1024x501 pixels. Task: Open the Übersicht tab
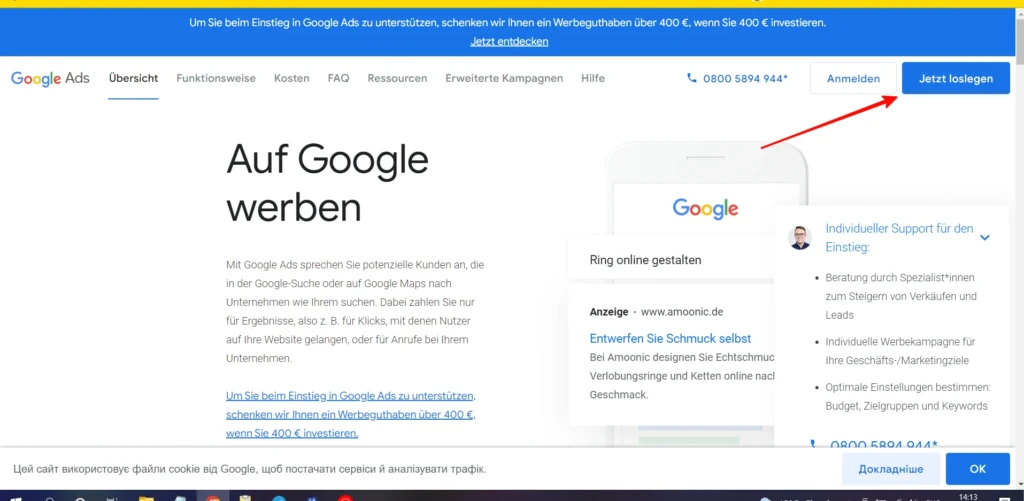coord(133,78)
